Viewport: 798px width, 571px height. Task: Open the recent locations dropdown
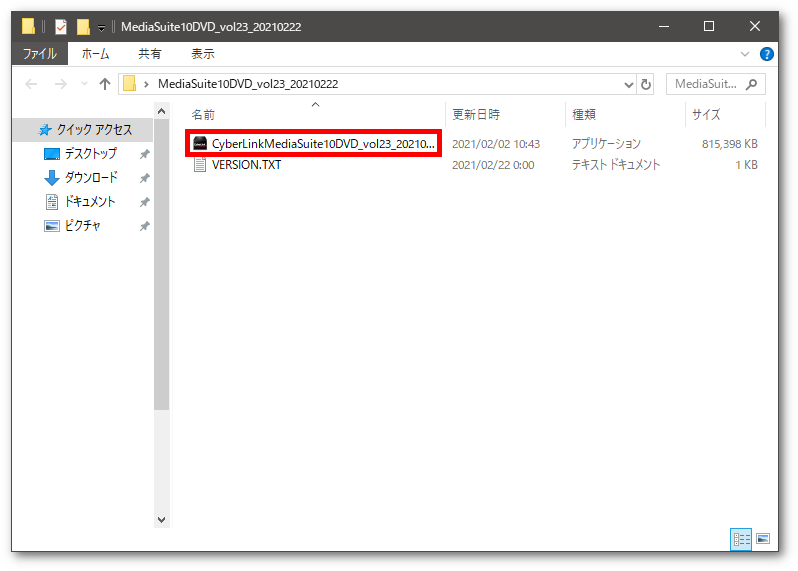click(x=84, y=84)
